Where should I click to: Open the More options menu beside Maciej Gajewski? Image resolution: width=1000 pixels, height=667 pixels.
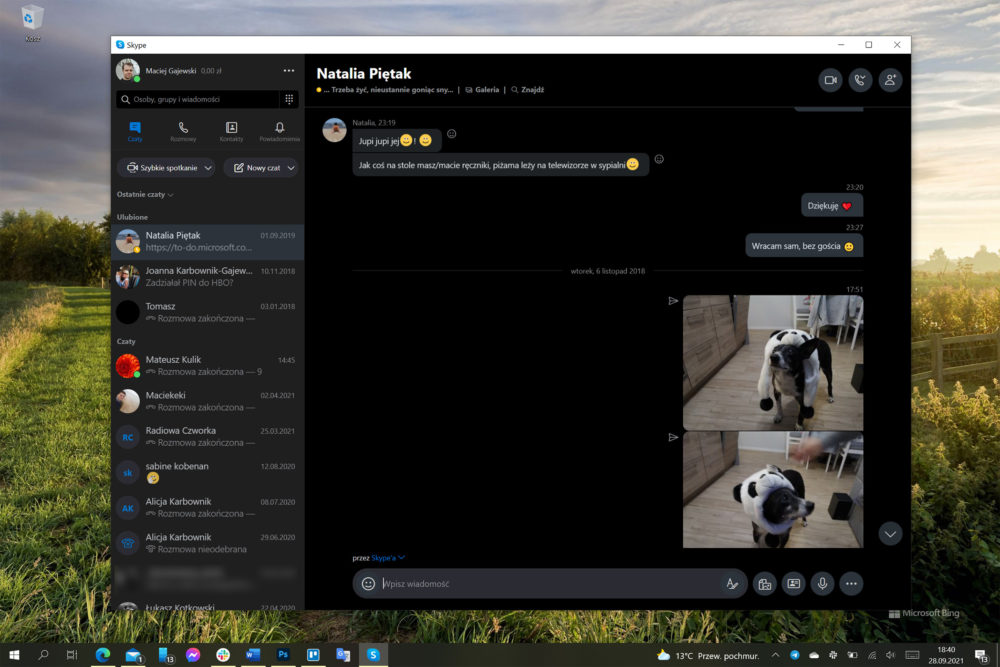289,71
